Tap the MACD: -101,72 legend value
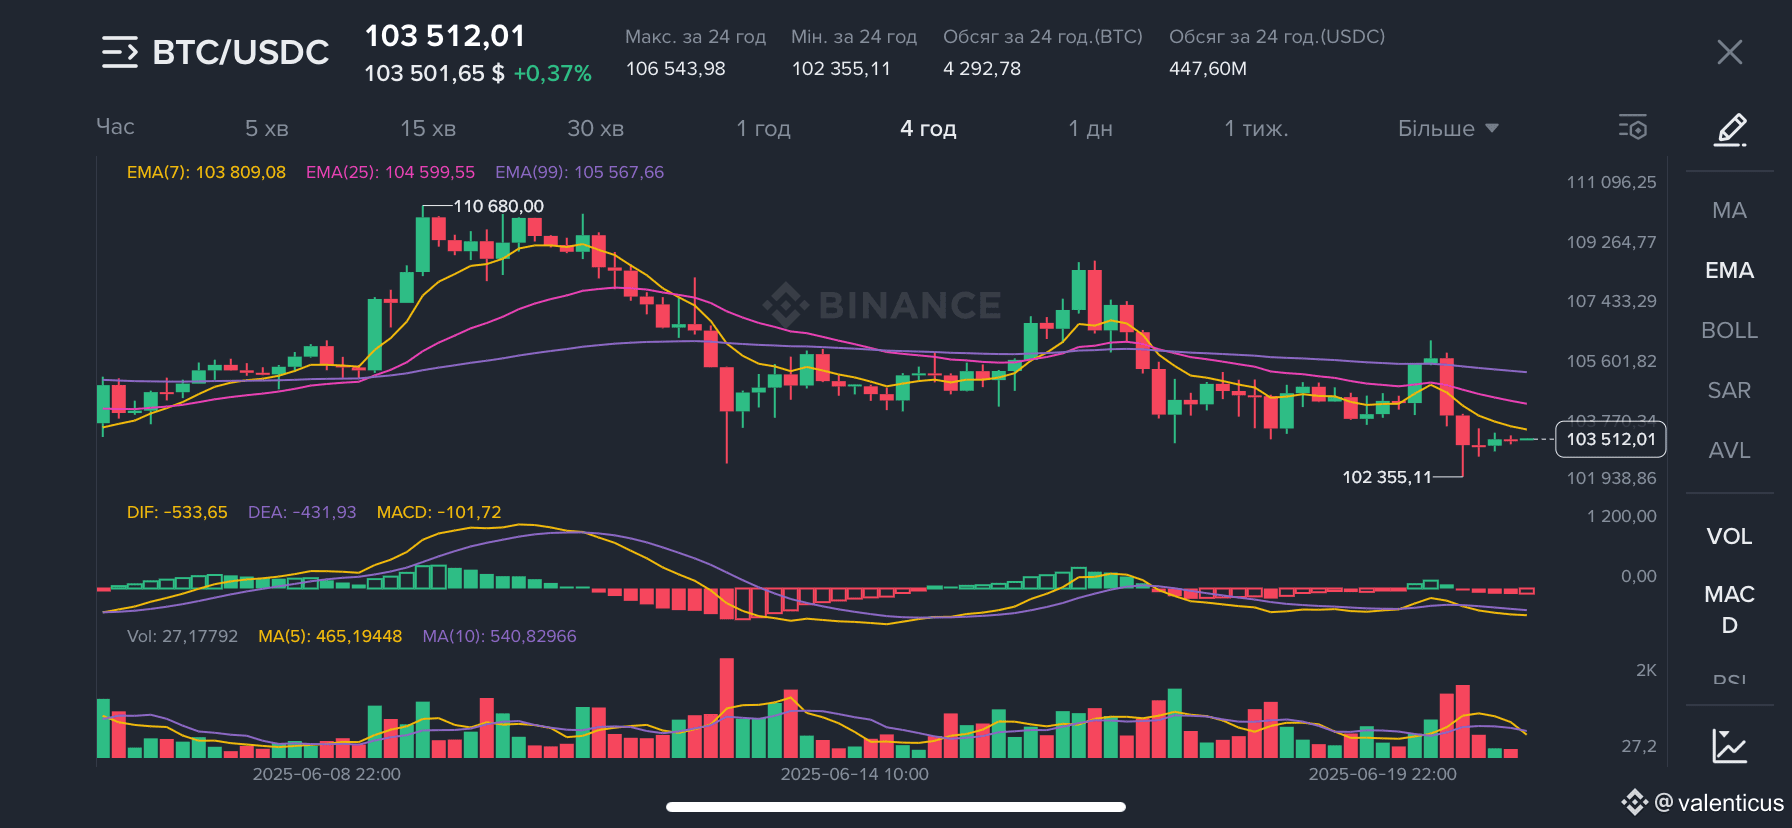Screen dimensions: 1792x828 [x=439, y=512]
